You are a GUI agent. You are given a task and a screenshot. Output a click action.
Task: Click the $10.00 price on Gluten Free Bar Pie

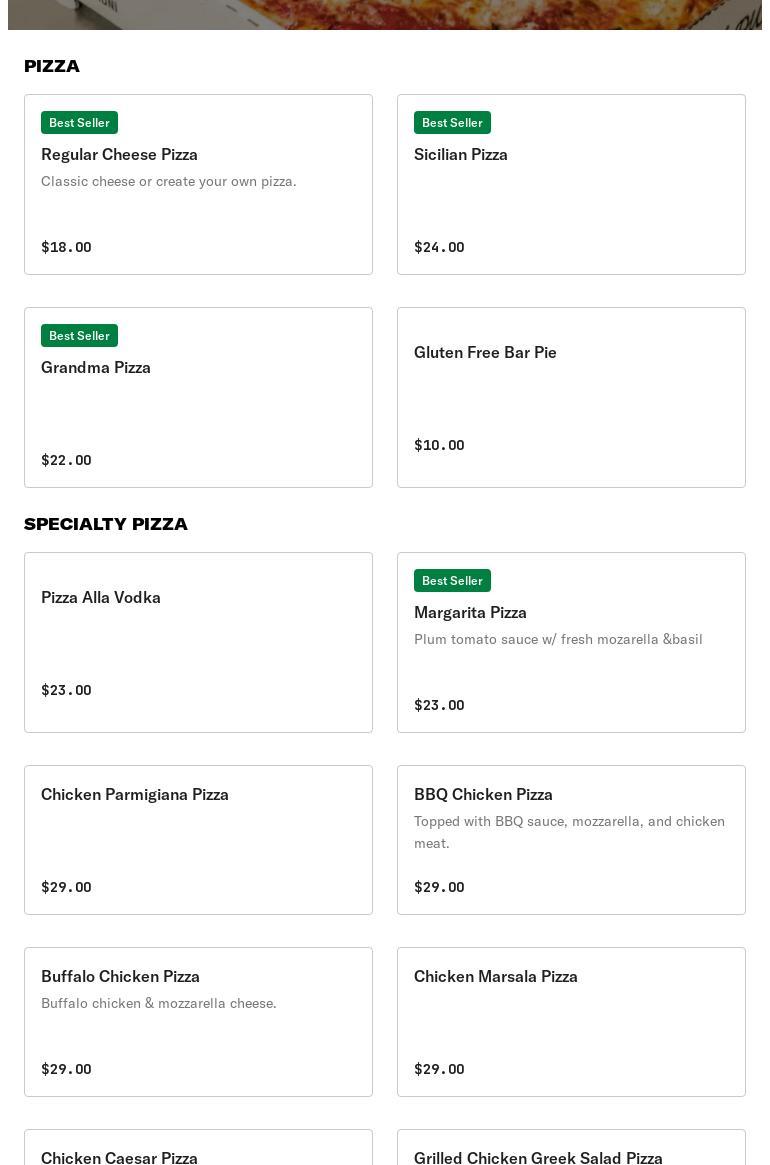click(x=439, y=445)
